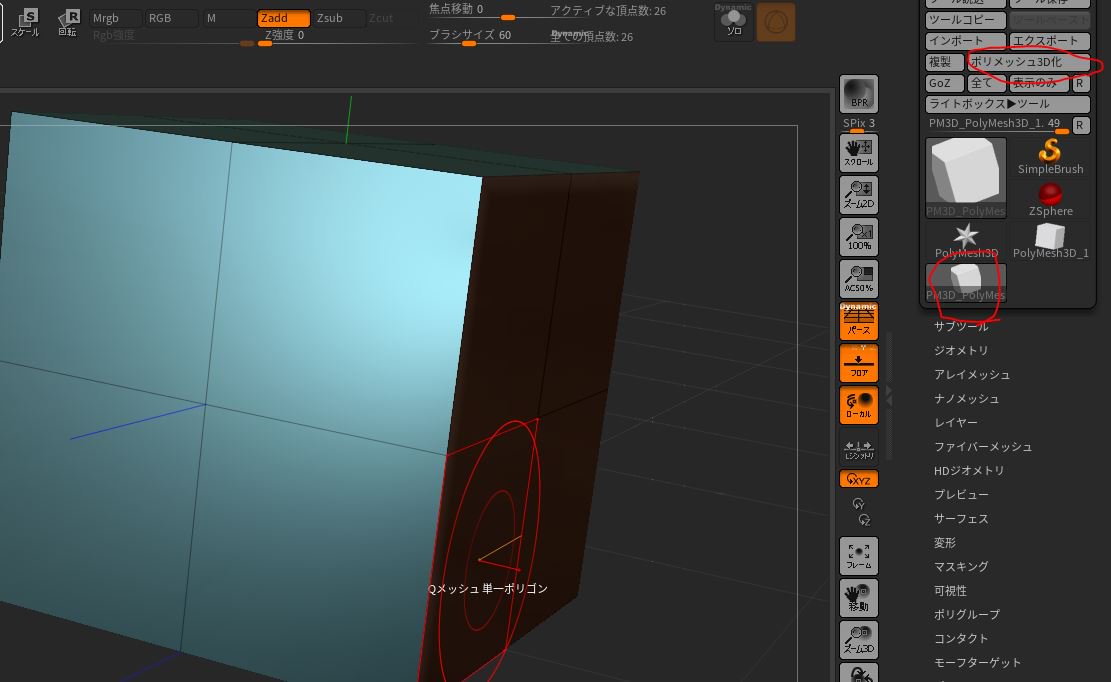Click the R button beside 表示のみ
The height and width of the screenshot is (682, 1111).
1080,84
